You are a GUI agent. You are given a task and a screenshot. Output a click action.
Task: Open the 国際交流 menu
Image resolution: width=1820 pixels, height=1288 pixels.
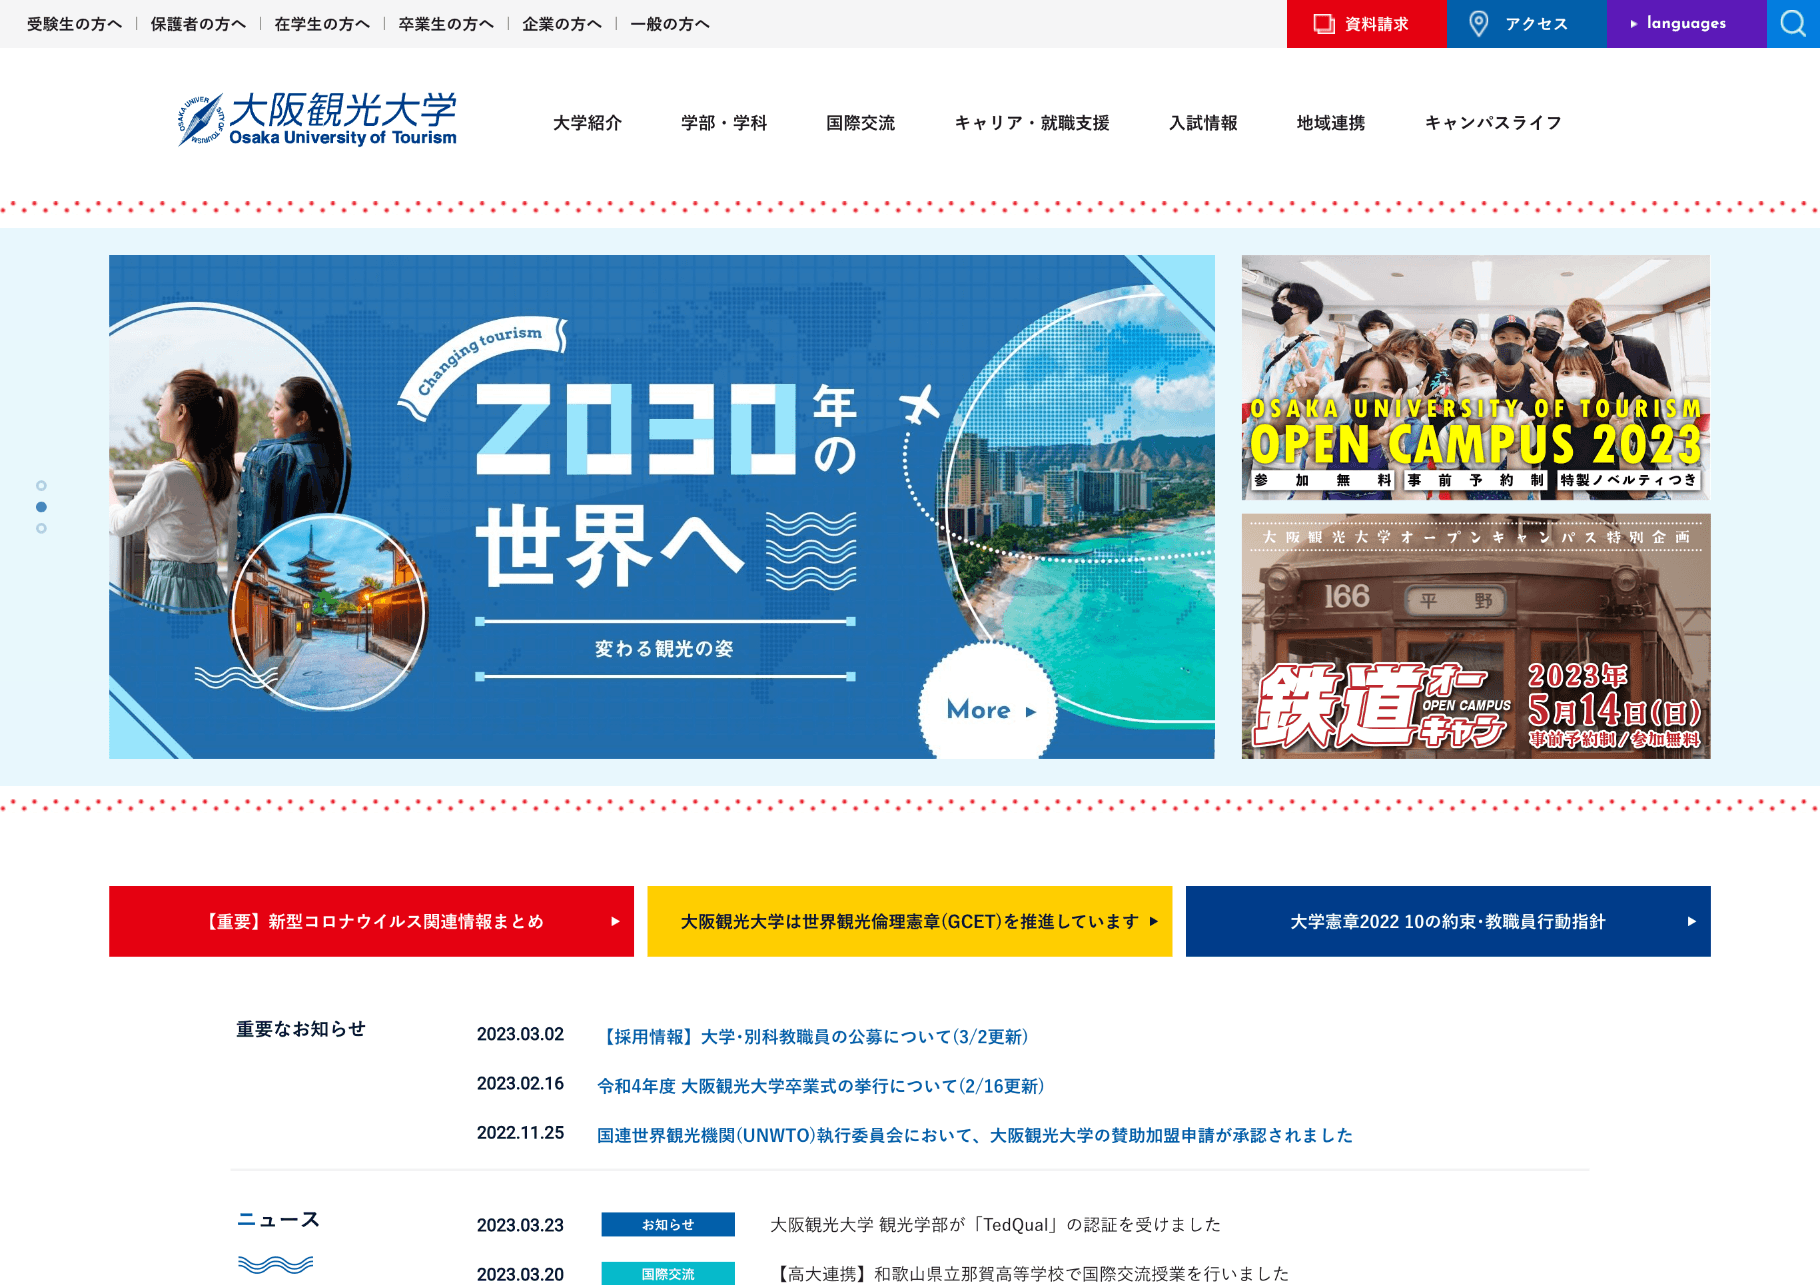pos(860,123)
